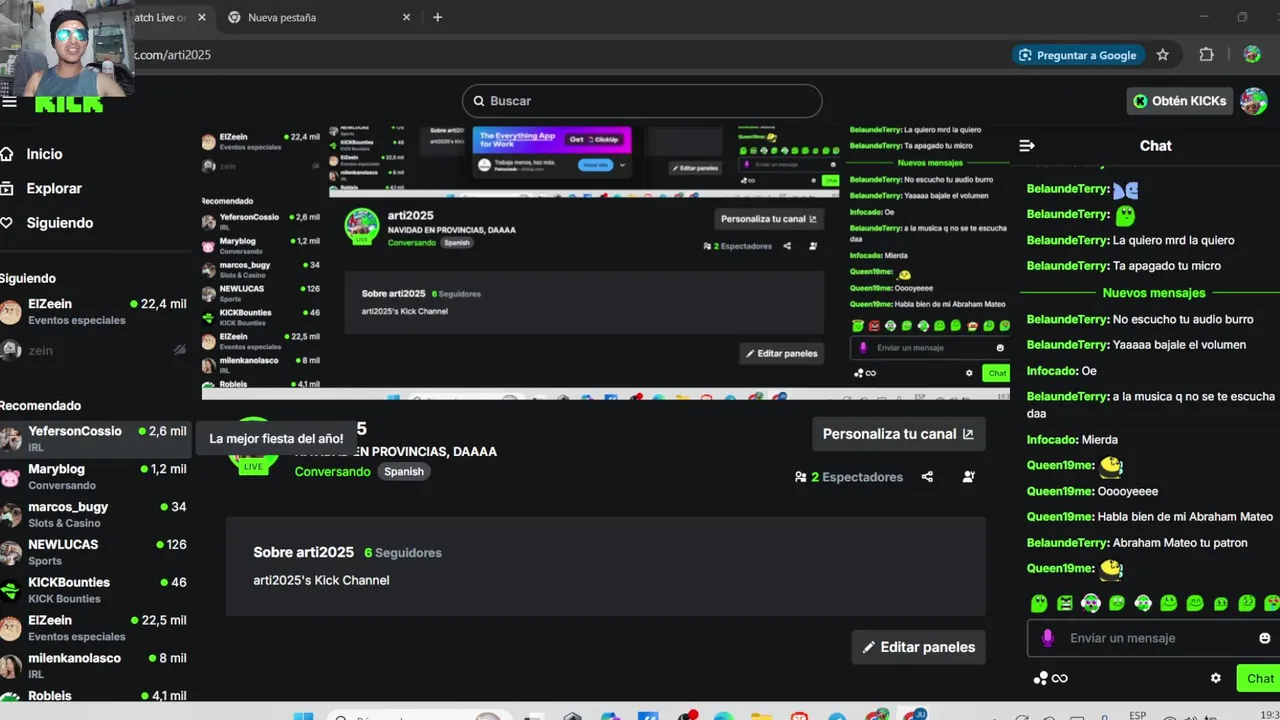Click Personaliza tu canal button
1280x720 pixels.
click(x=898, y=434)
